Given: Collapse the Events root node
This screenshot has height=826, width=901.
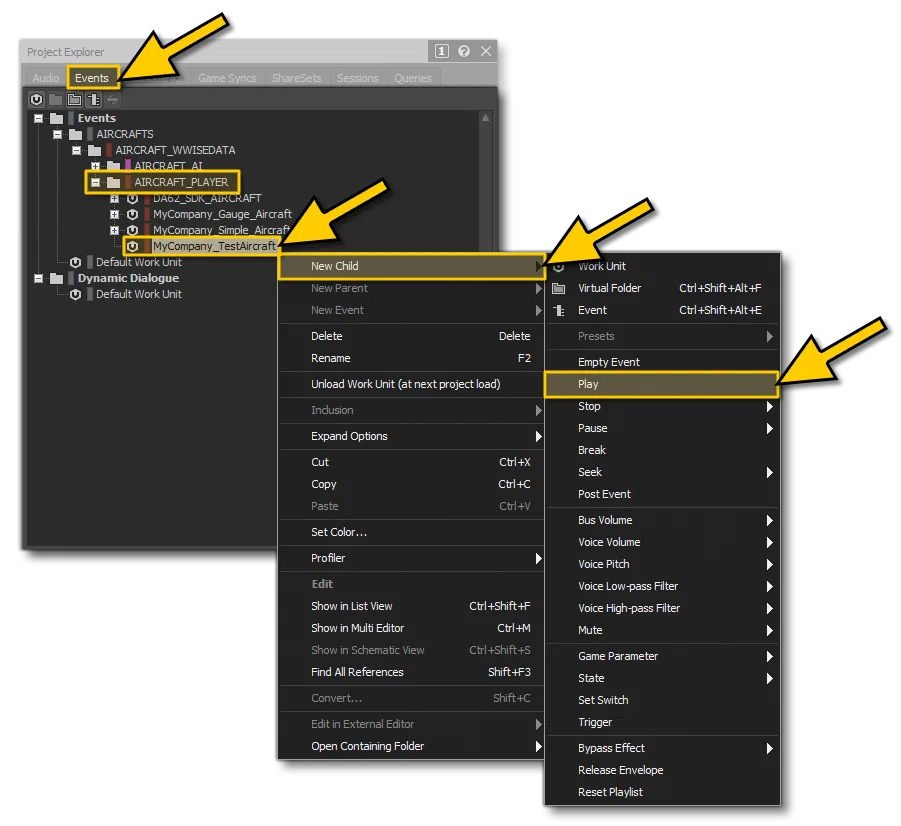Looking at the screenshot, I should pos(38,118).
